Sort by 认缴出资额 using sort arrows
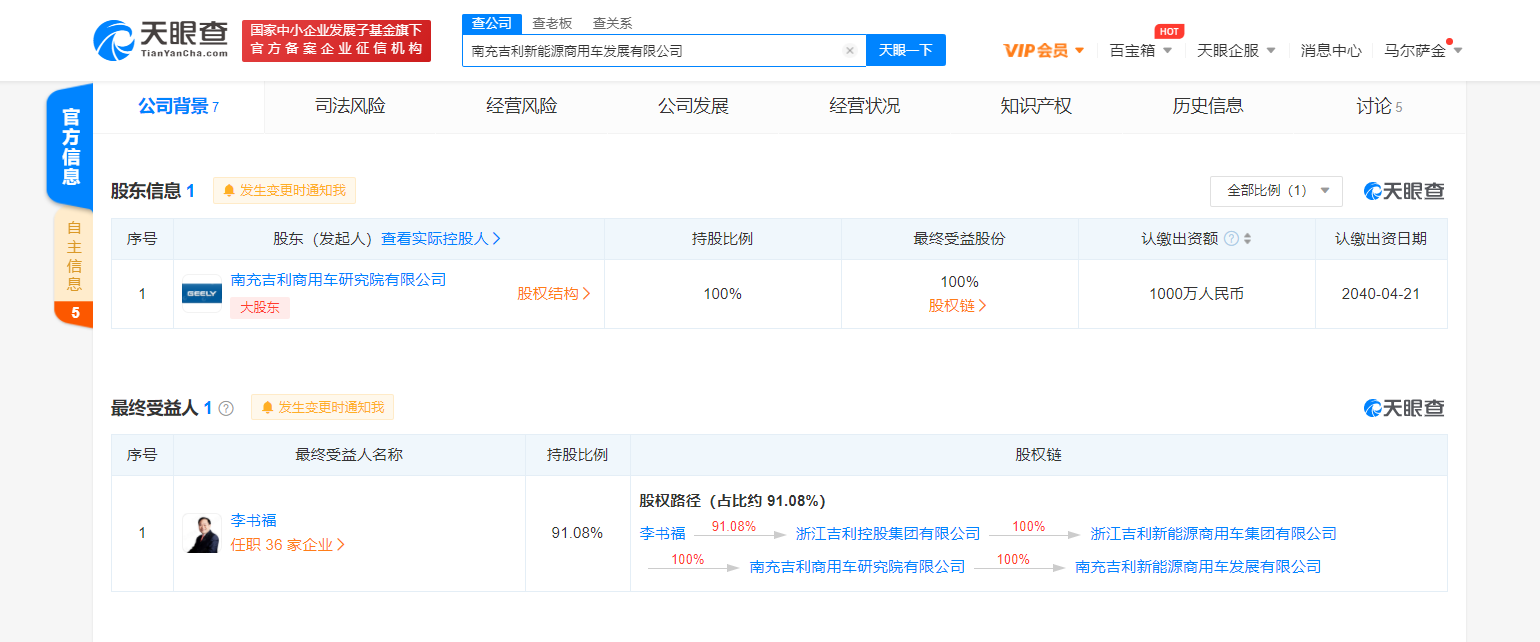This screenshot has width=1540, height=642. point(1247,239)
